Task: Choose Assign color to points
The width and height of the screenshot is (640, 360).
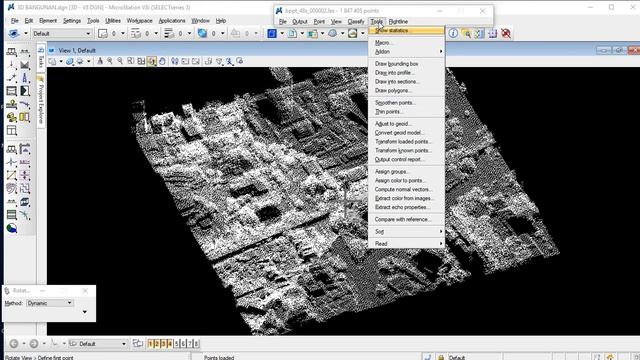Action: [x=406, y=181]
